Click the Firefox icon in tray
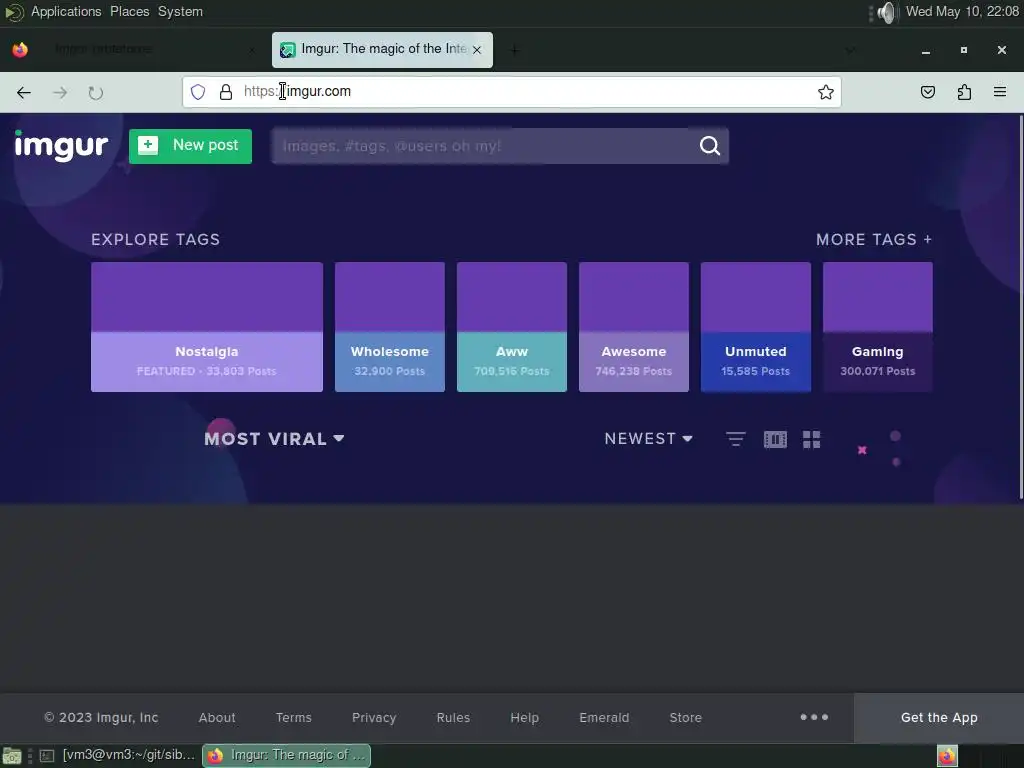1024x768 pixels. click(x=947, y=756)
